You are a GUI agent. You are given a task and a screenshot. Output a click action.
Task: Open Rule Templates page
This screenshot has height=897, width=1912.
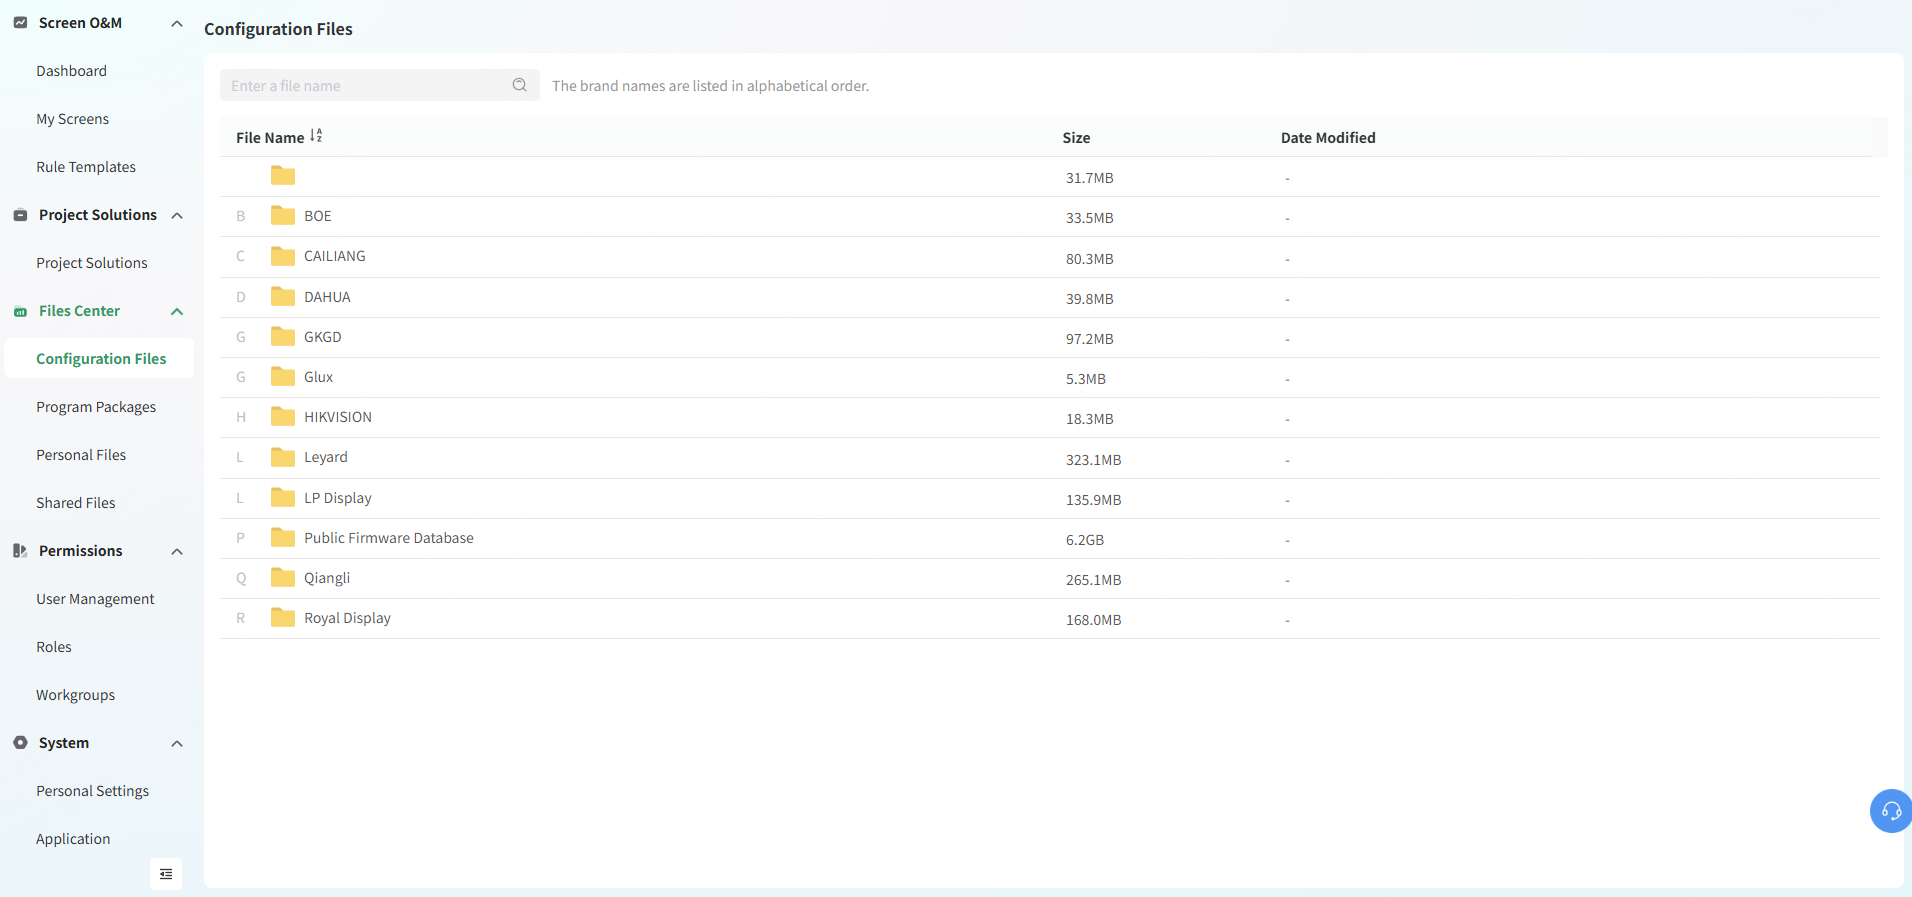(86, 167)
